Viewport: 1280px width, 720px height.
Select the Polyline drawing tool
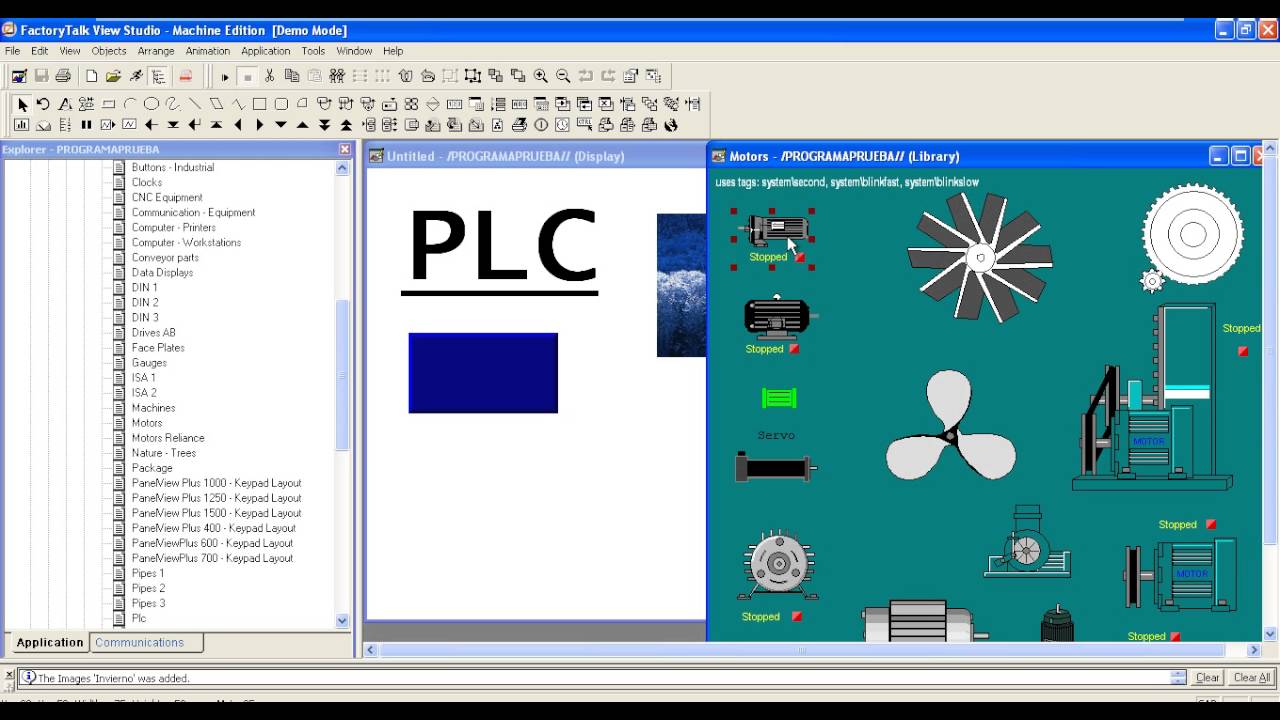(x=238, y=104)
